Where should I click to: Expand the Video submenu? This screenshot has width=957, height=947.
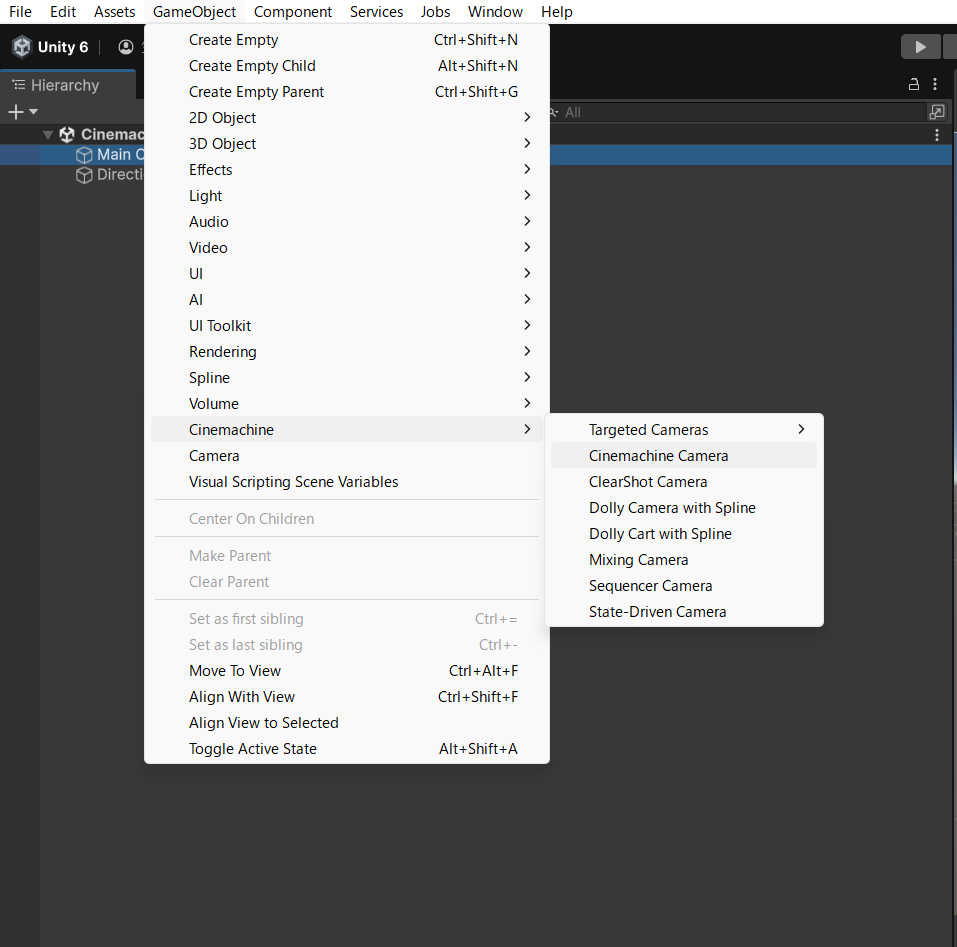[347, 248]
